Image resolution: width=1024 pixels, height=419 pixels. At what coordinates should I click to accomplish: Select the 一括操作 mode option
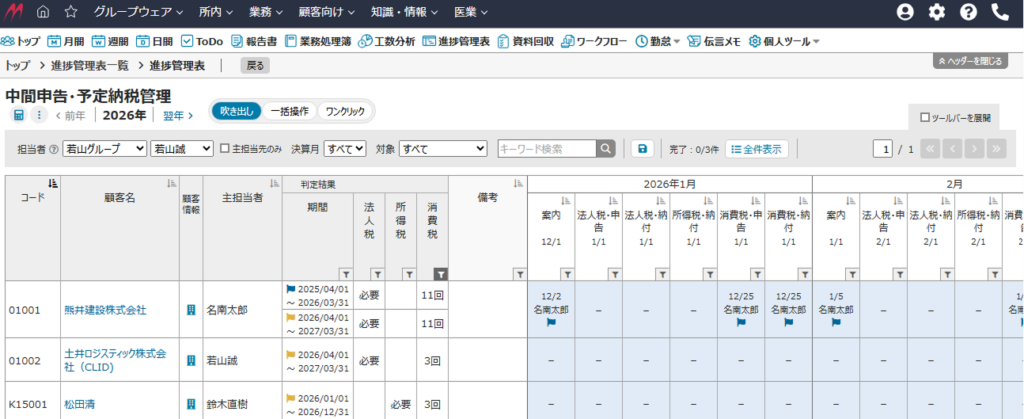point(290,111)
